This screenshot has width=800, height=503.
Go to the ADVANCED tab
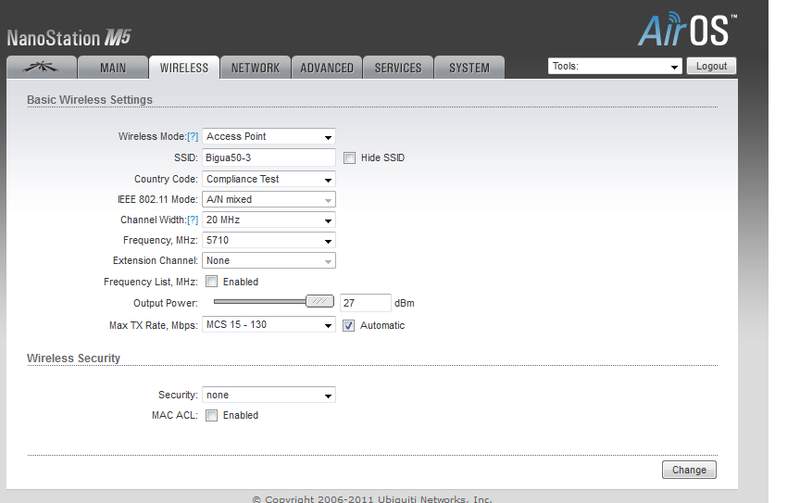[x=327, y=67]
